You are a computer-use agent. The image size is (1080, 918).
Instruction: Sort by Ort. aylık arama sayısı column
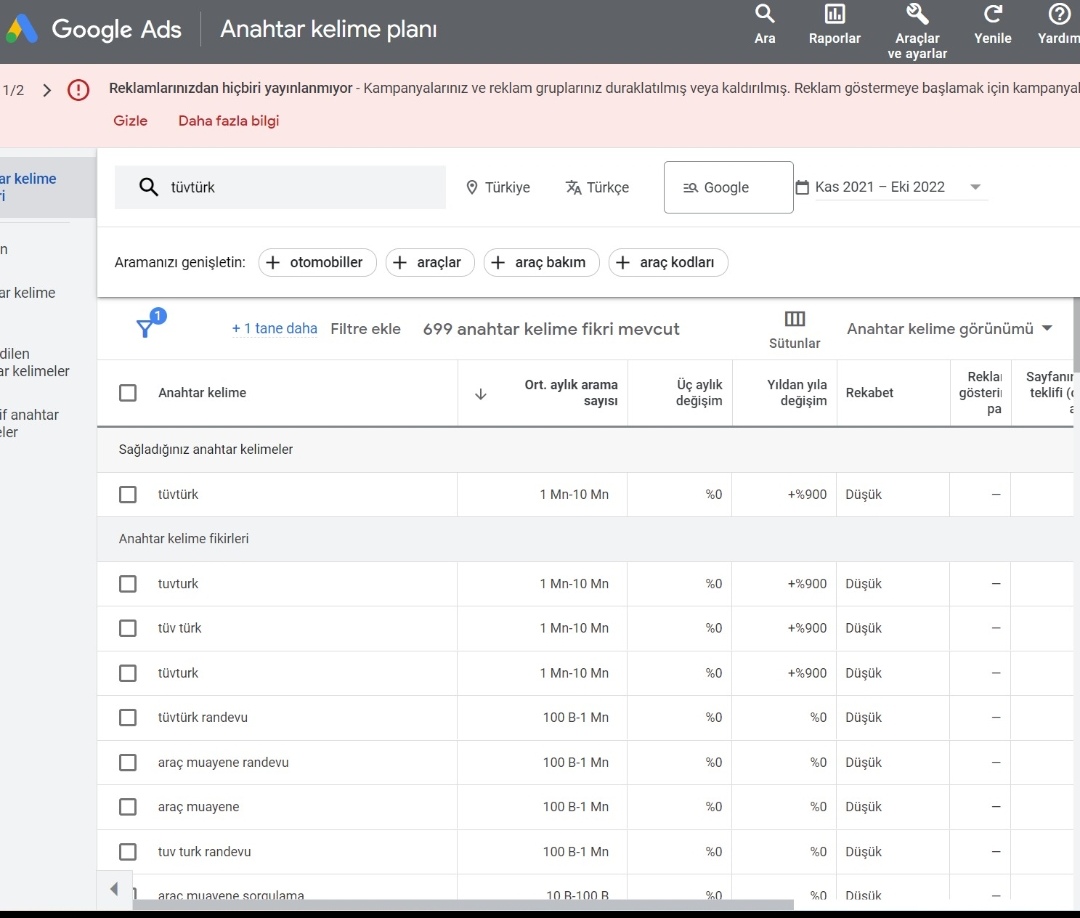[571, 393]
